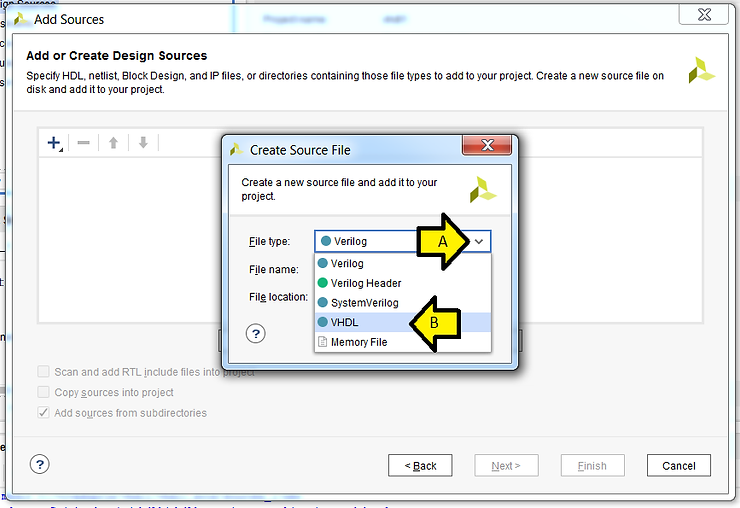The width and height of the screenshot is (740, 508).
Task: Uncheck Add sources from subdirectories
Action: point(44,412)
